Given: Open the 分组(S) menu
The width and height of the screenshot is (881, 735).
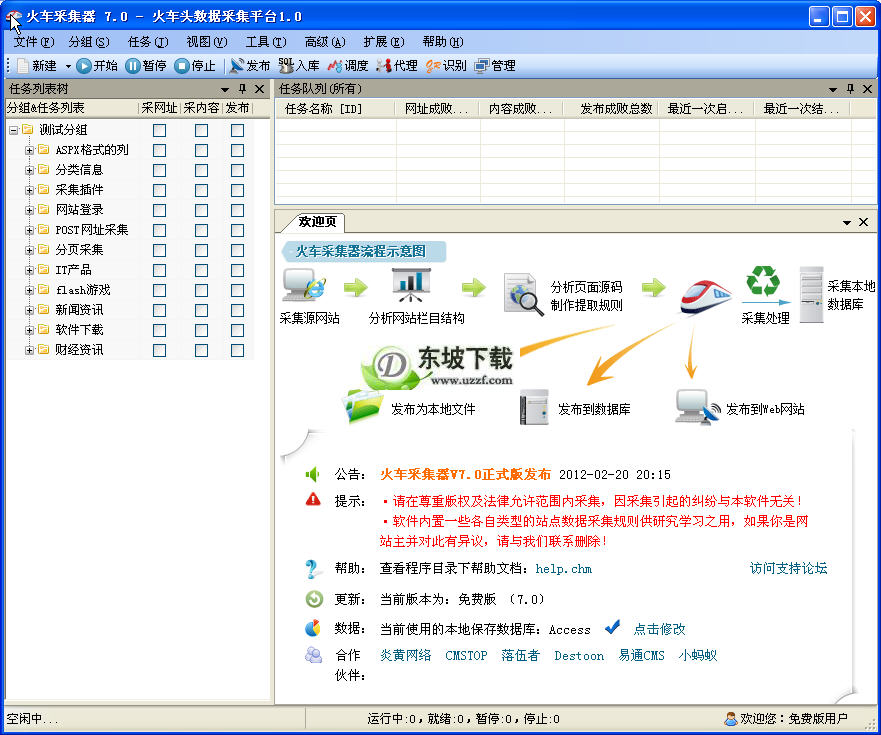Looking at the screenshot, I should [x=89, y=42].
